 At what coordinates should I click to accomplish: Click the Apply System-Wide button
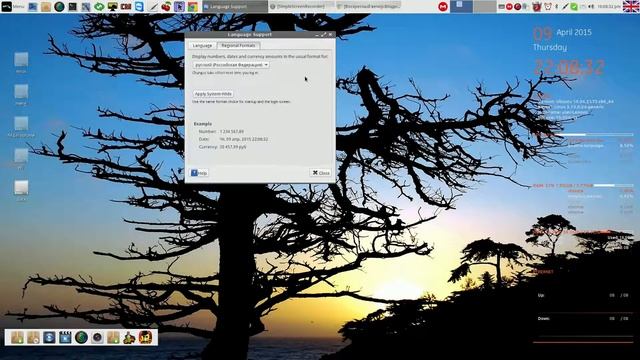213,94
